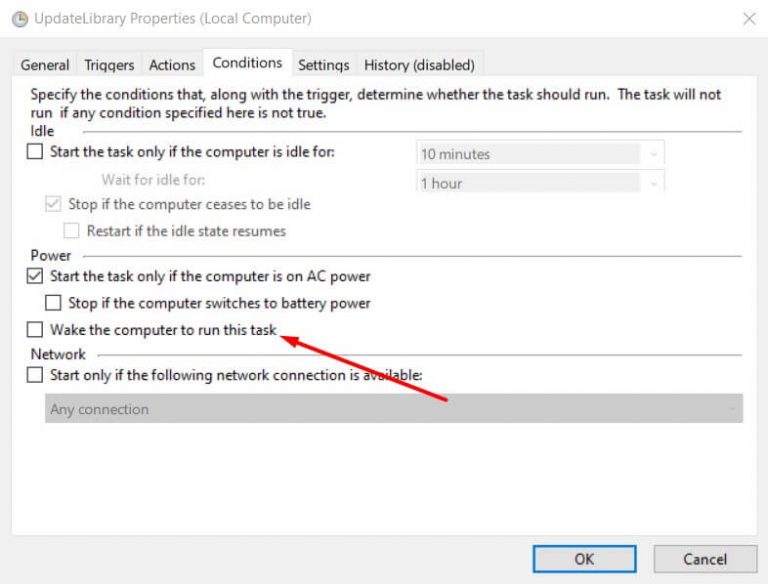
Task: Uncheck start only on AC power
Action: 36,276
